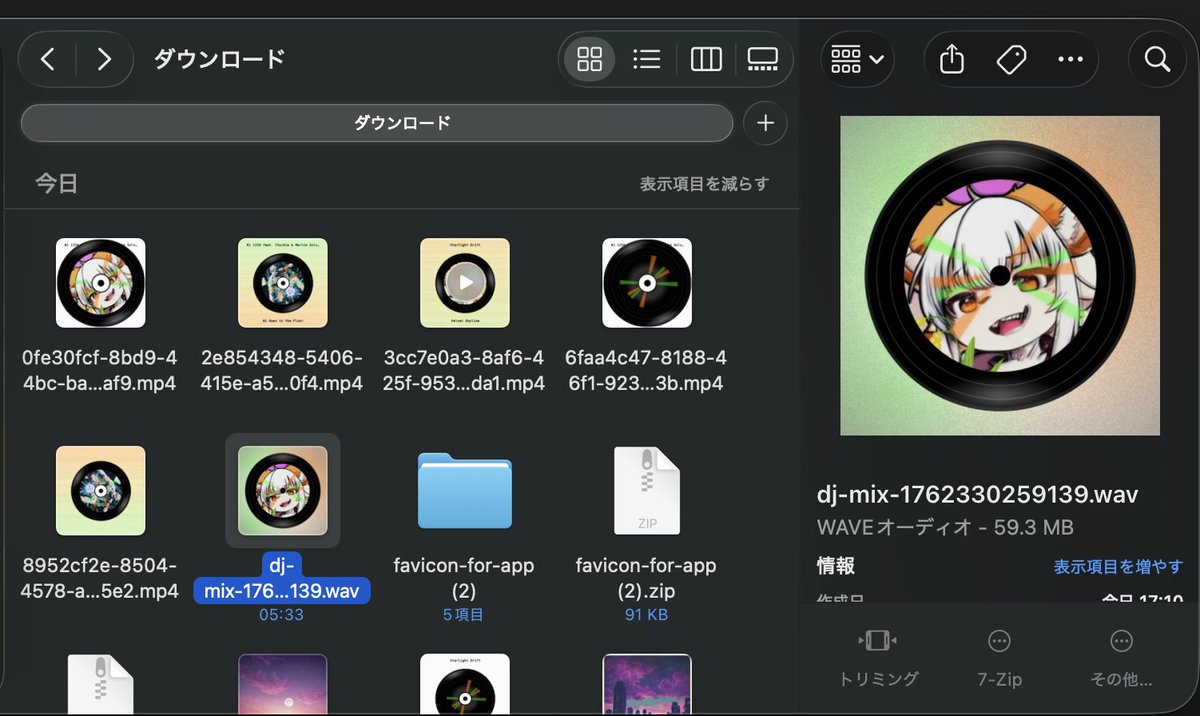Click the Share toolbar icon
The width and height of the screenshot is (1200, 716).
(952, 60)
